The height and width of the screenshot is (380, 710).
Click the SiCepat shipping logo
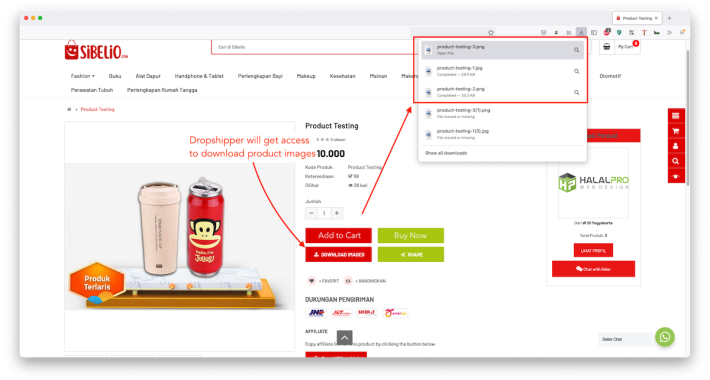coord(367,313)
